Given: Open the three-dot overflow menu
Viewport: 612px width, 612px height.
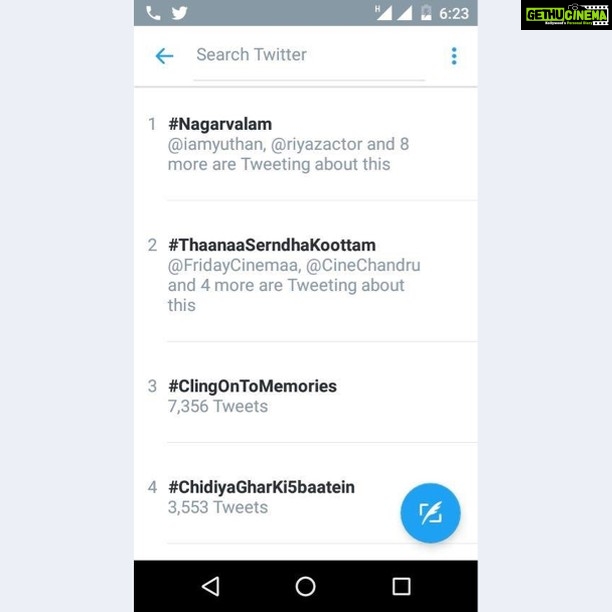Looking at the screenshot, I should pyautogui.click(x=454, y=56).
